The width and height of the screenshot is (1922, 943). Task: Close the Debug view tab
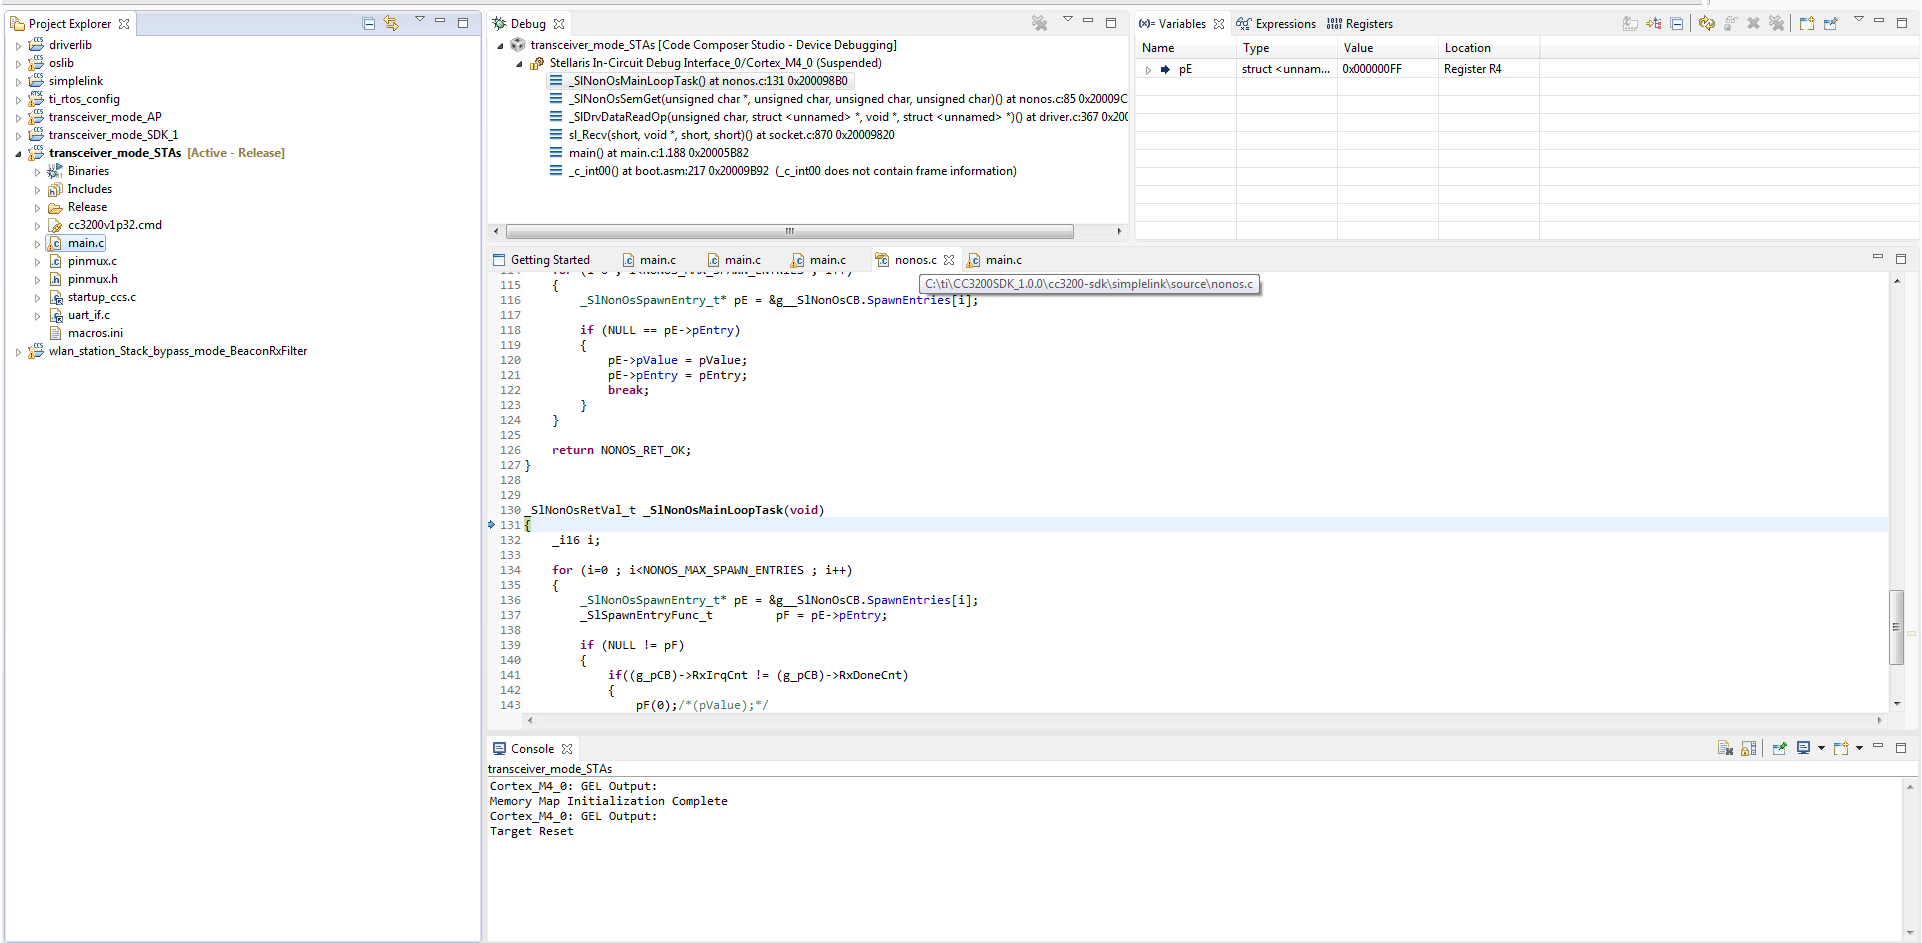coord(559,24)
